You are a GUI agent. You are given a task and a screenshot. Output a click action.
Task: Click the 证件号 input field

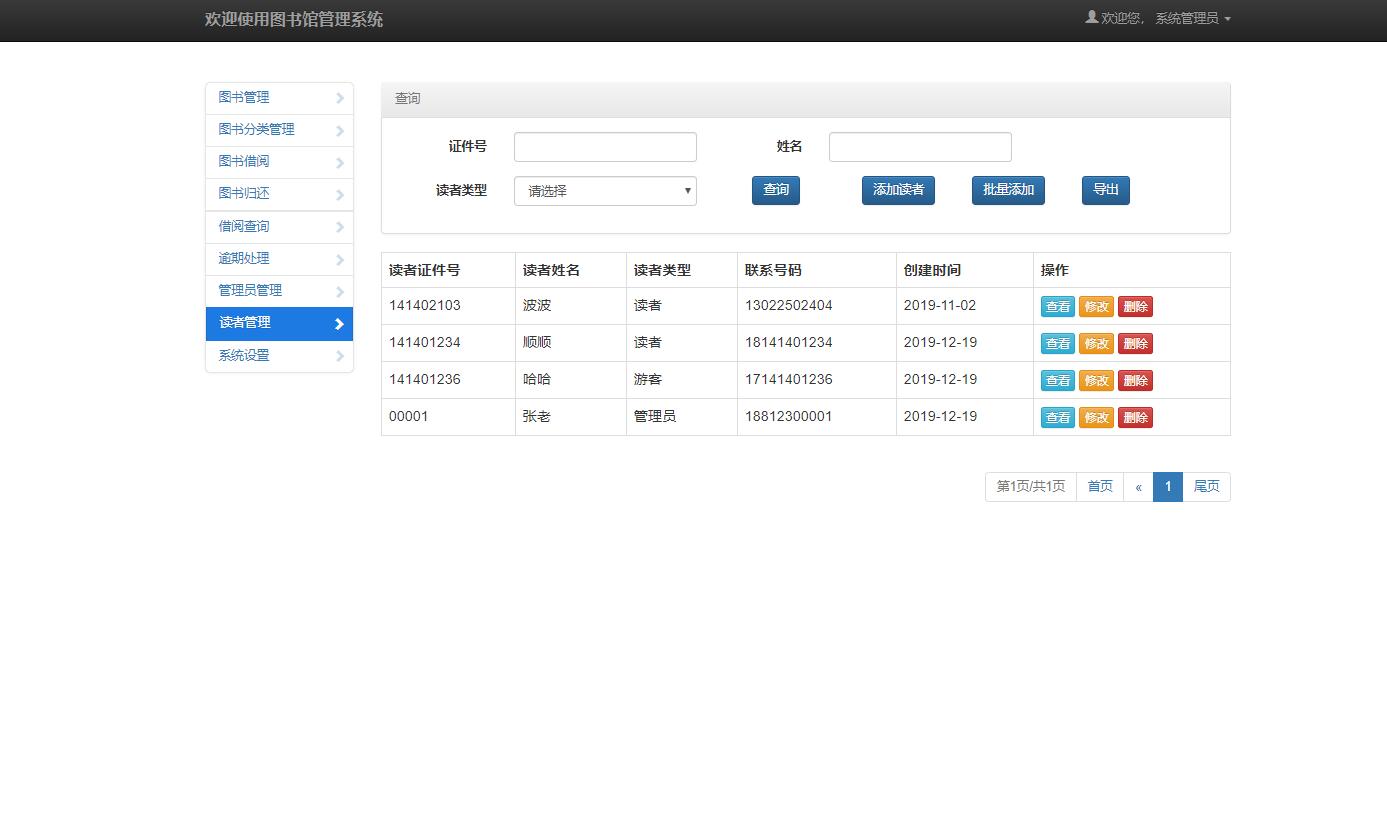click(x=604, y=146)
